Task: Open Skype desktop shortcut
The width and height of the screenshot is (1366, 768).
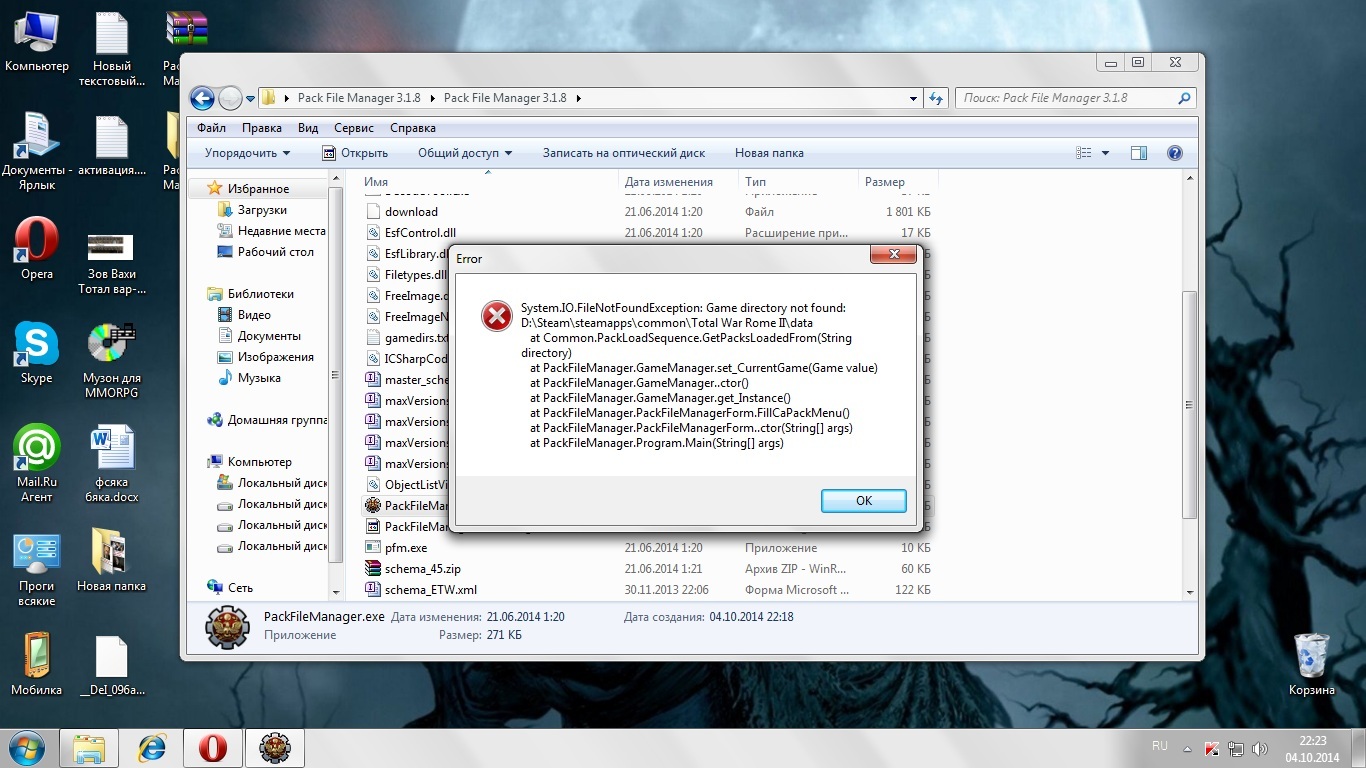Action: click(37, 353)
